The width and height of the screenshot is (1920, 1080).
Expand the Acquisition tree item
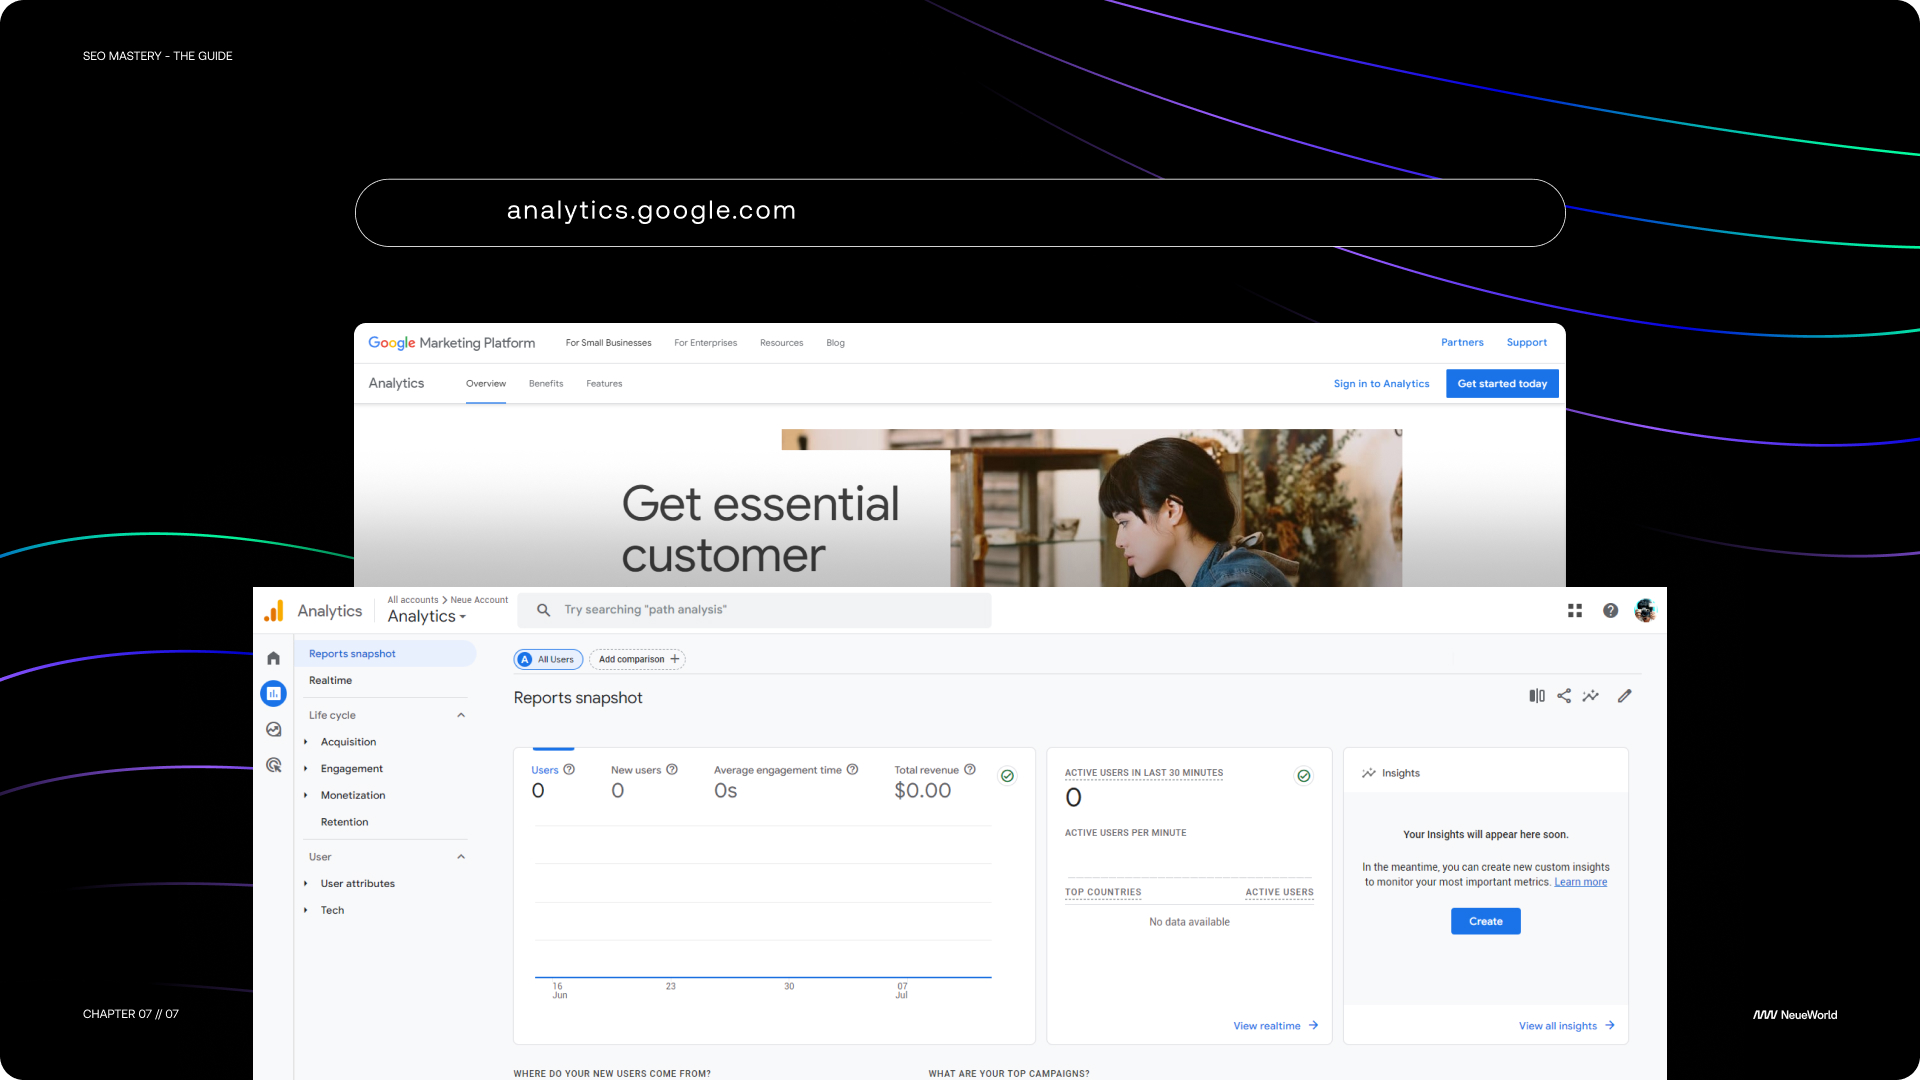point(306,742)
